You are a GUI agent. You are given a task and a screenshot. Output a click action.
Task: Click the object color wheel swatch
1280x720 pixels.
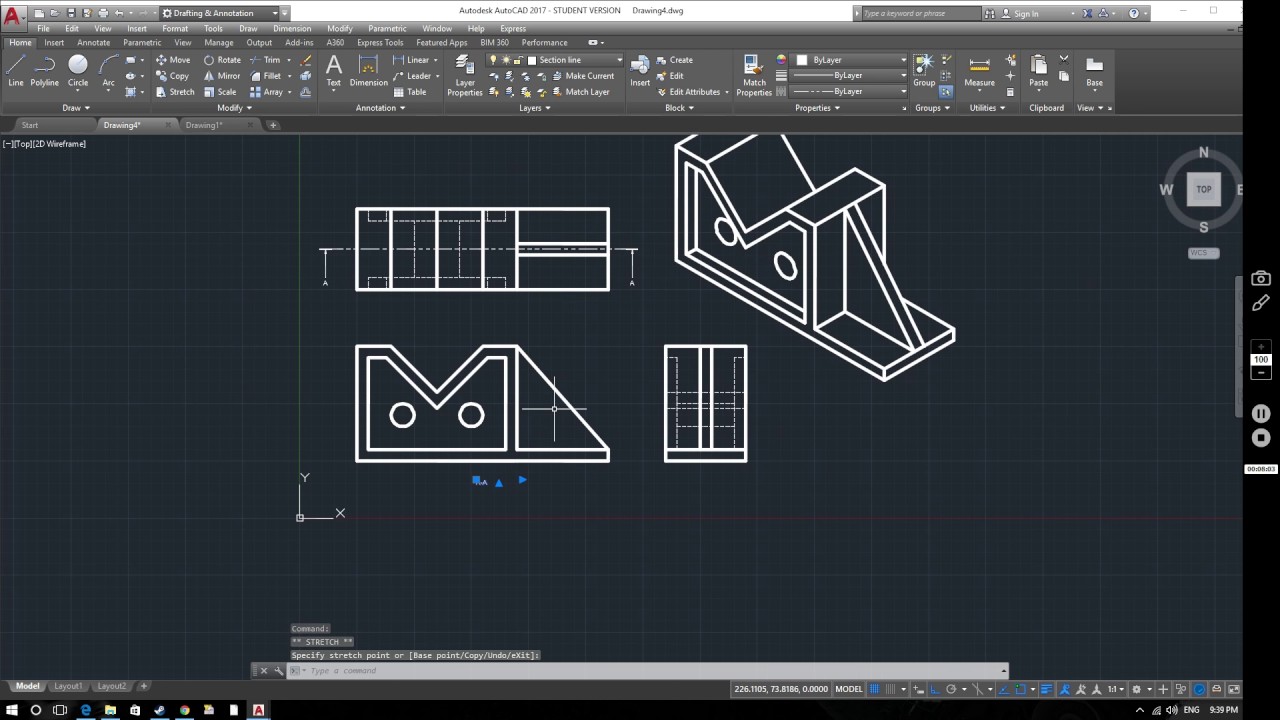pyautogui.click(x=782, y=60)
